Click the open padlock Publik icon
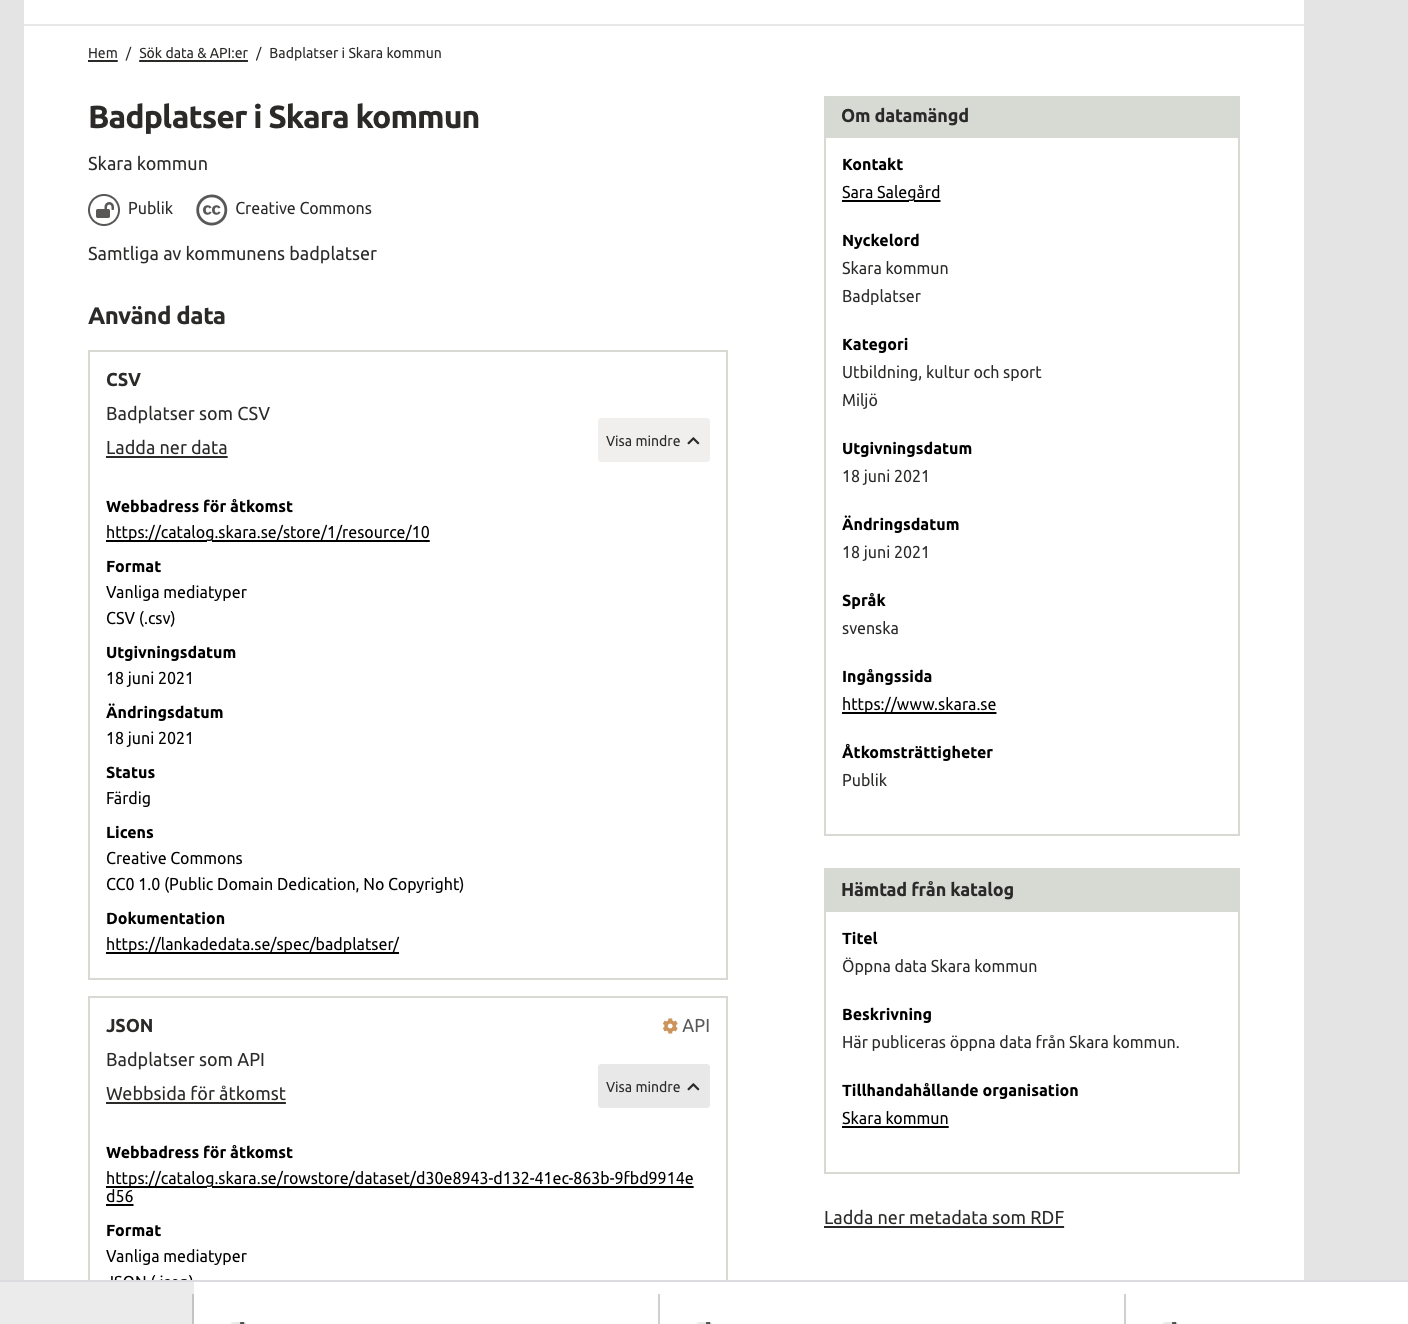 point(104,210)
